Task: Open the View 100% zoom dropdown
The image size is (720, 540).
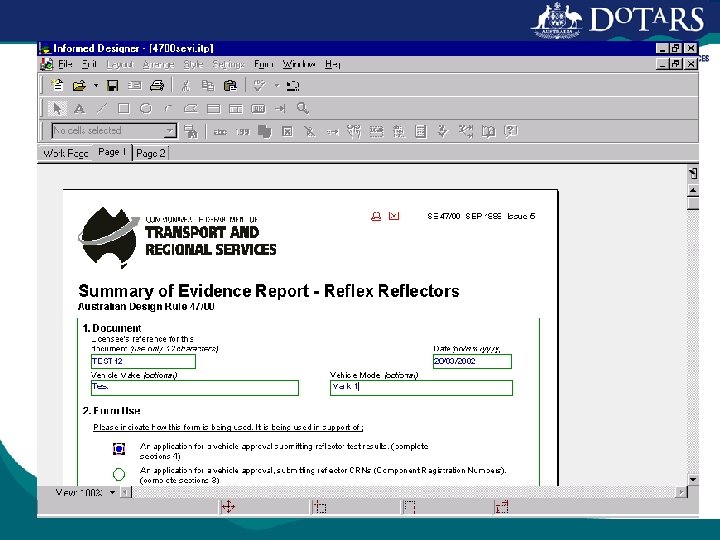Action: point(113,492)
